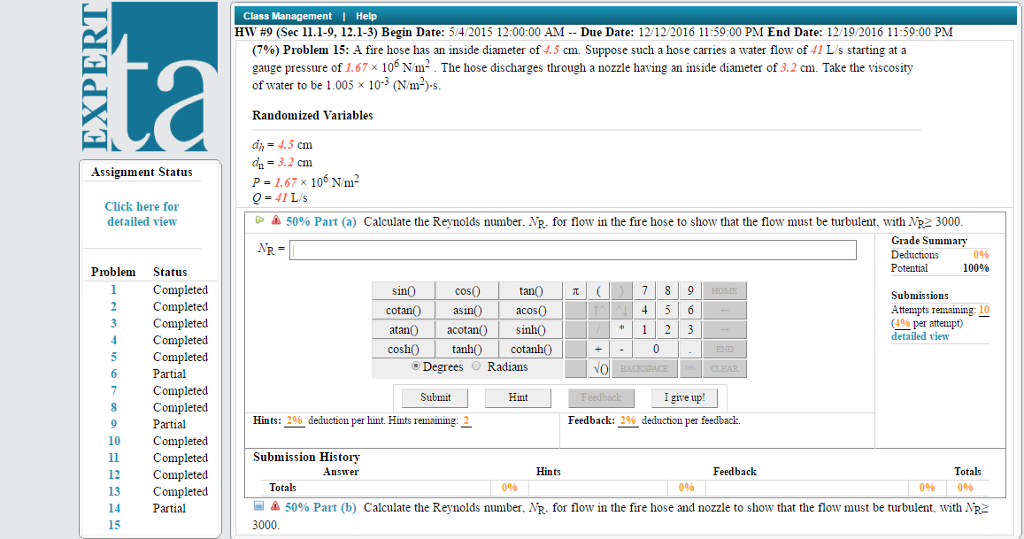Open the detailed view link under Submissions
1024x539 pixels.
click(920, 336)
